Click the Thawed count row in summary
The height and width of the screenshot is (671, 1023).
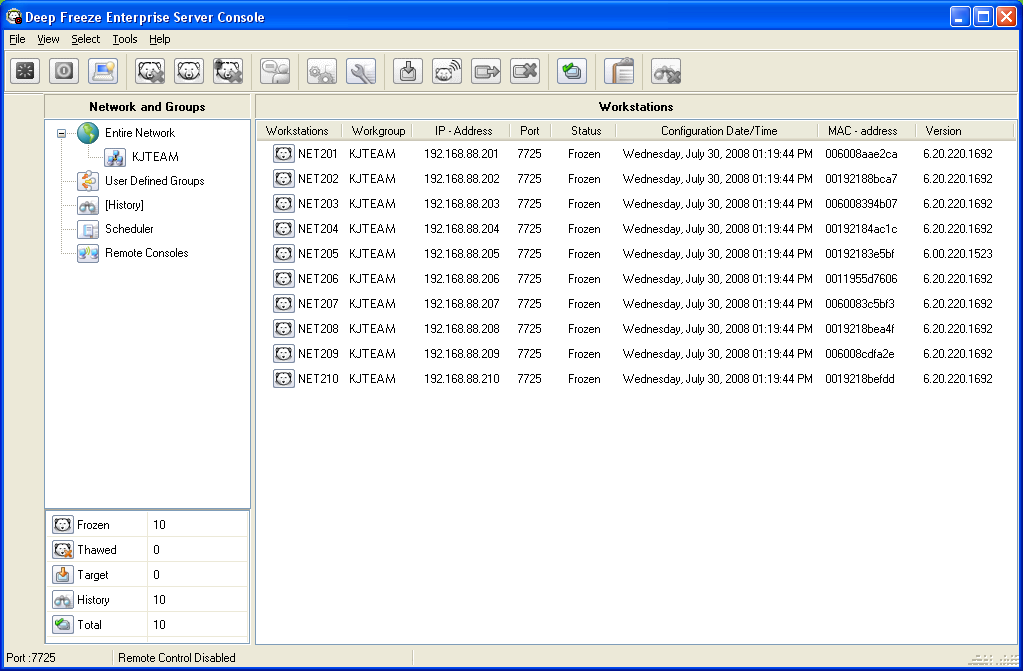(149, 550)
